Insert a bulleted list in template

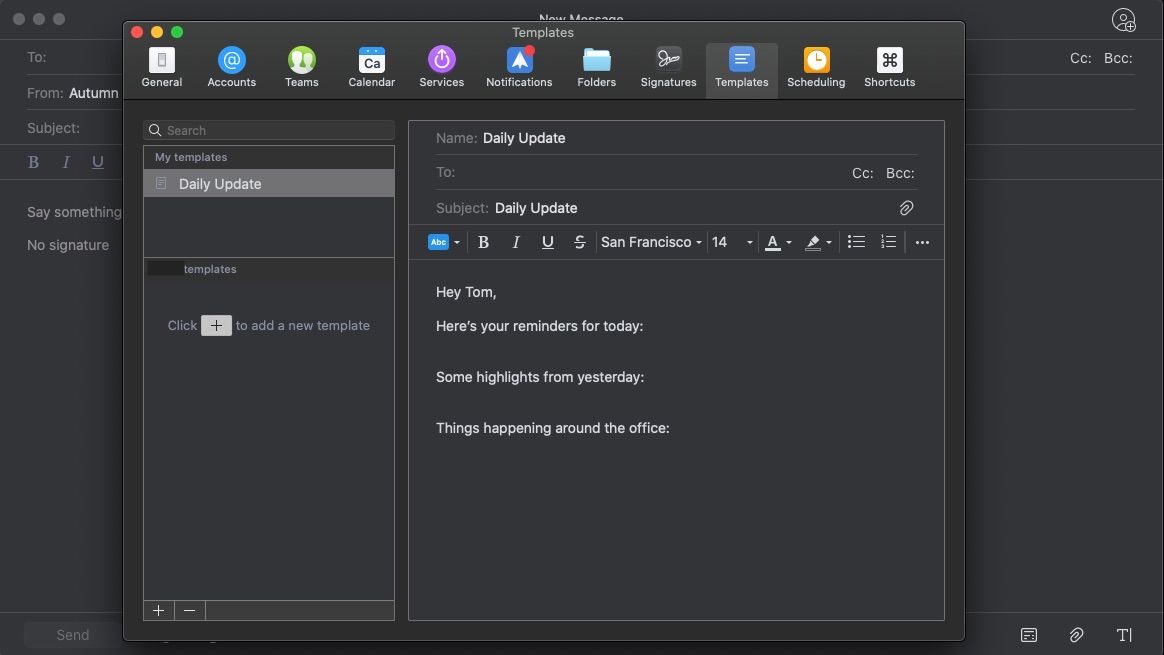856,242
